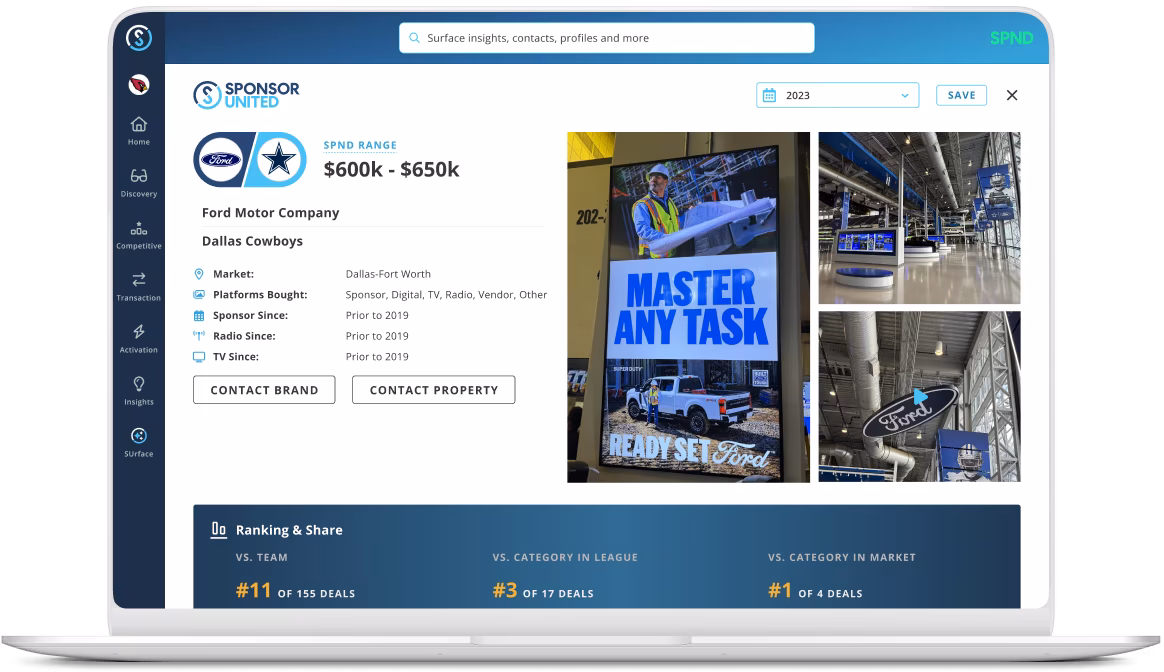Screen dimensions: 1164x672
Task: Click the SAVE button
Action: click(961, 95)
